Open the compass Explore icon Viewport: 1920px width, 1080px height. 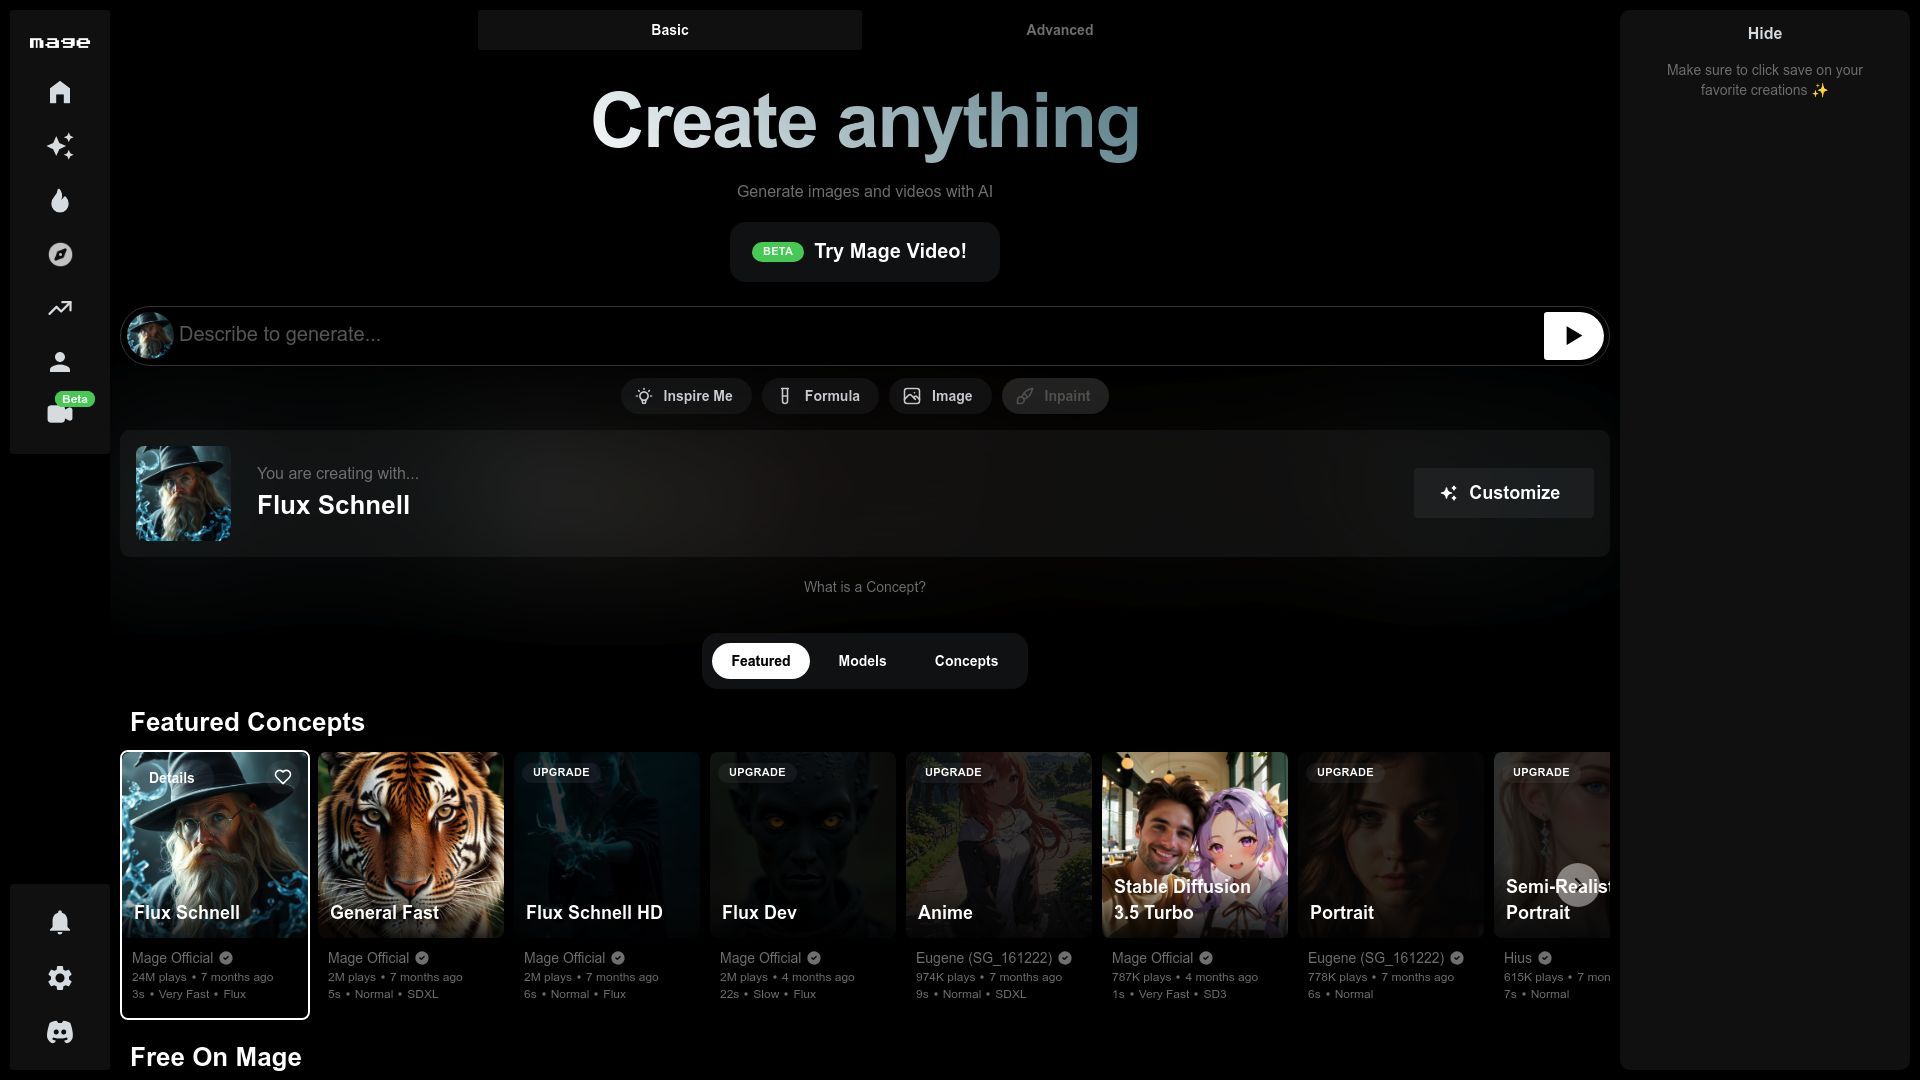coord(60,255)
